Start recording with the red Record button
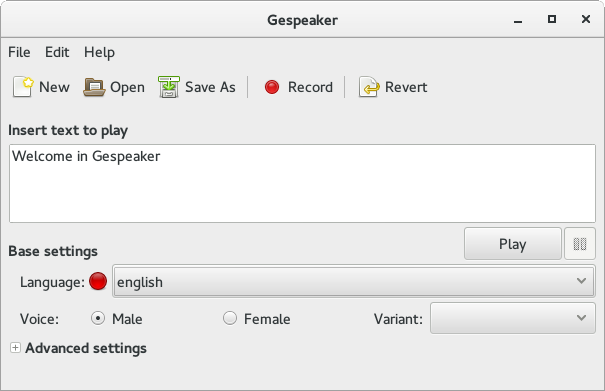This screenshot has width=605, height=391. pos(298,87)
